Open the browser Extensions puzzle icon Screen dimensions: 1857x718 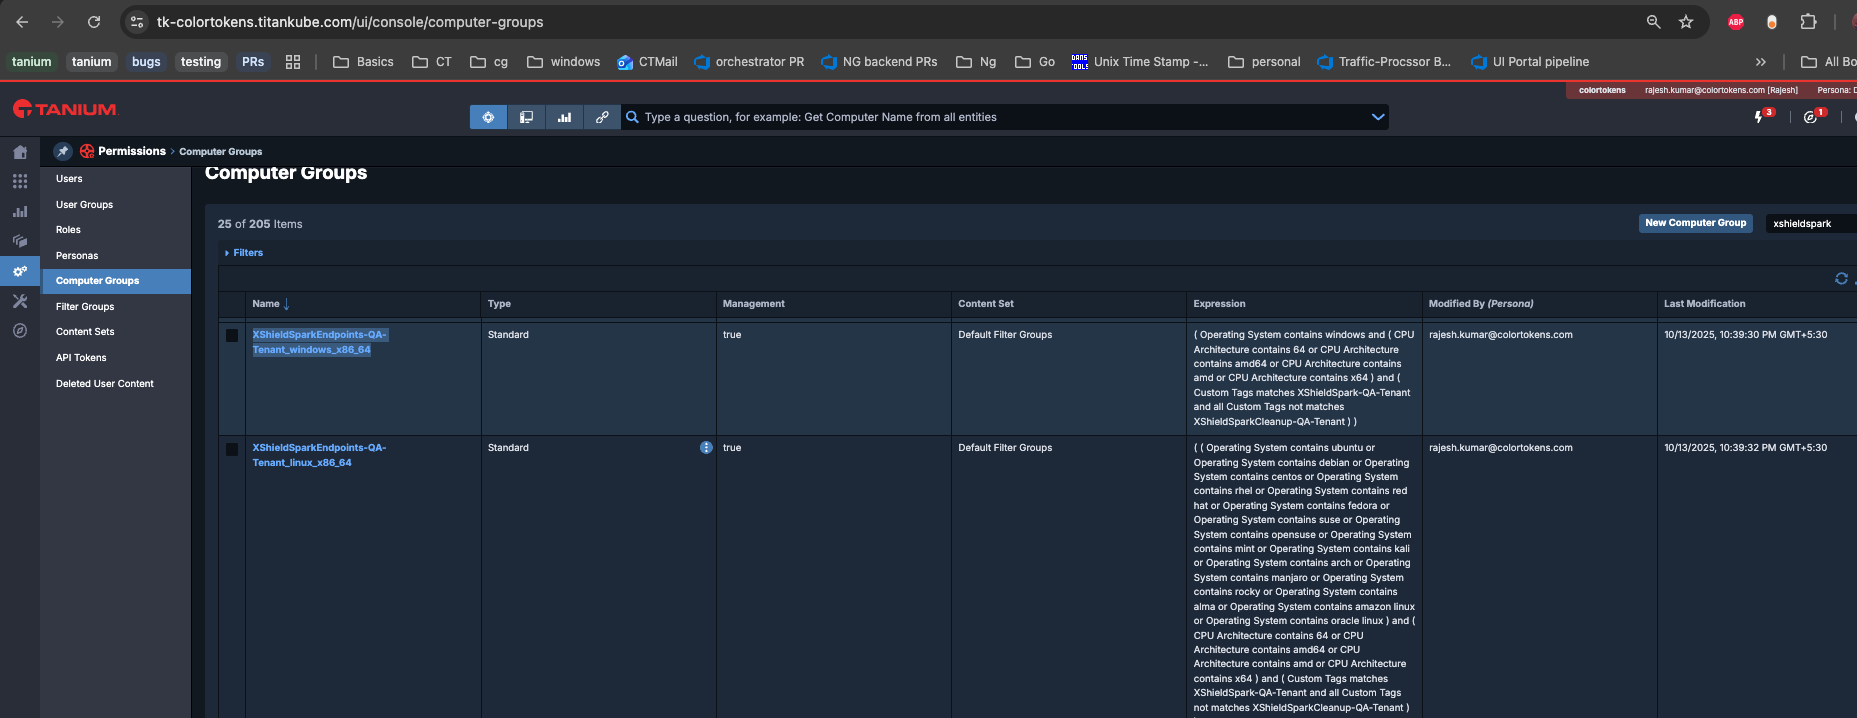point(1808,22)
